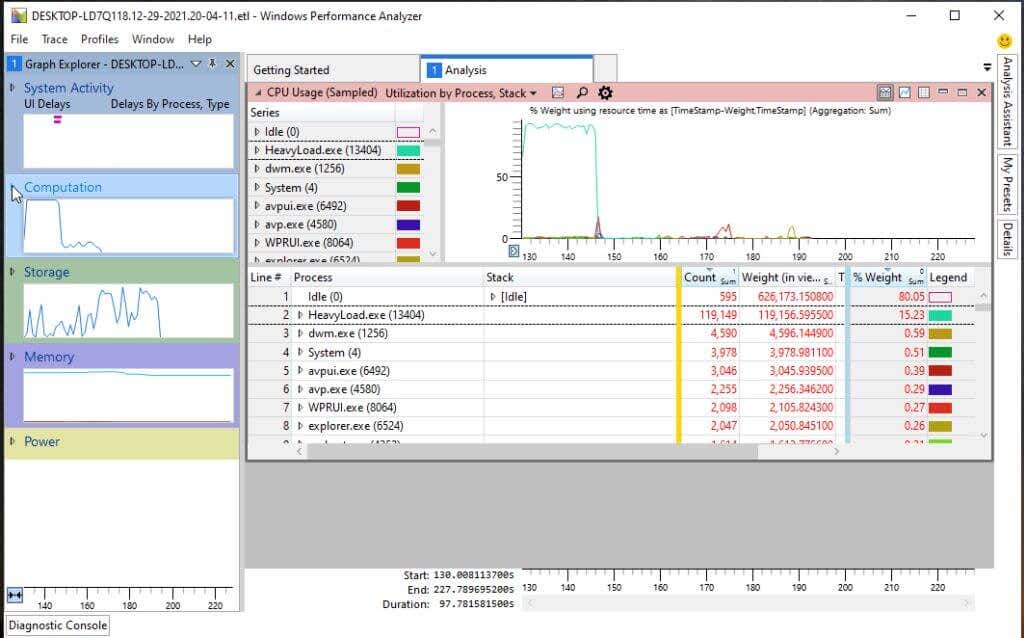Viewport: 1024px width, 638px height.
Task: Open the View Editor gear icon
Action: (x=605, y=93)
